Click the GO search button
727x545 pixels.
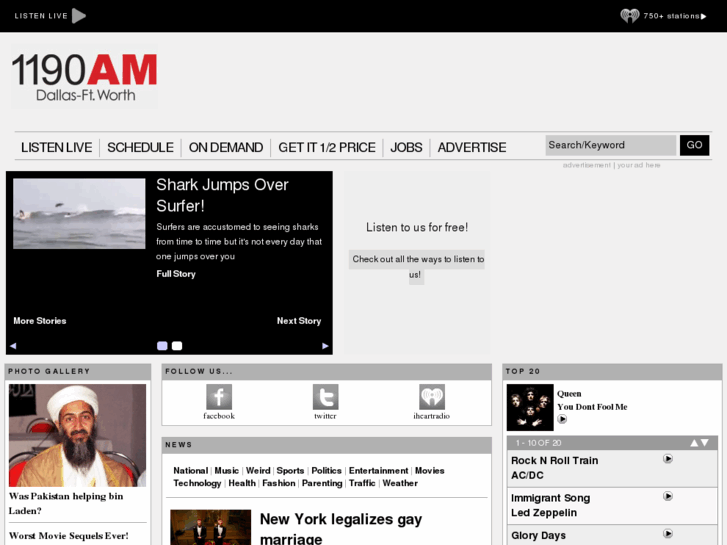coord(695,145)
